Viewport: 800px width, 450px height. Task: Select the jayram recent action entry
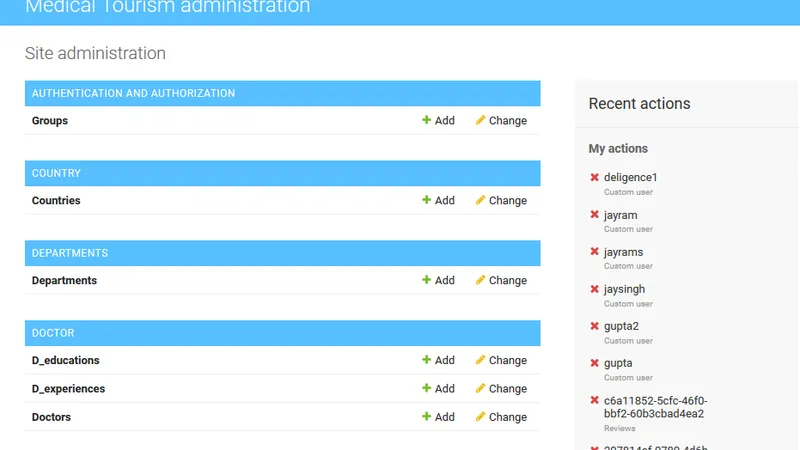point(620,215)
